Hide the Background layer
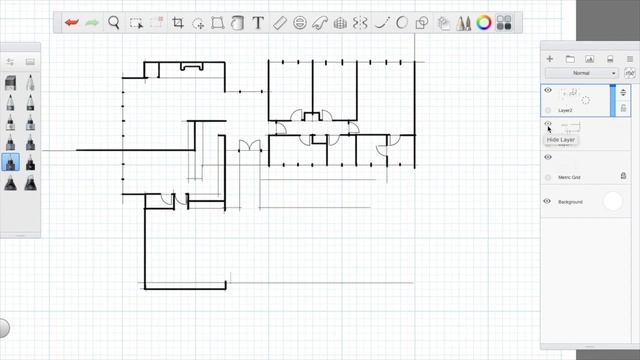The image size is (640, 360). pyautogui.click(x=547, y=201)
